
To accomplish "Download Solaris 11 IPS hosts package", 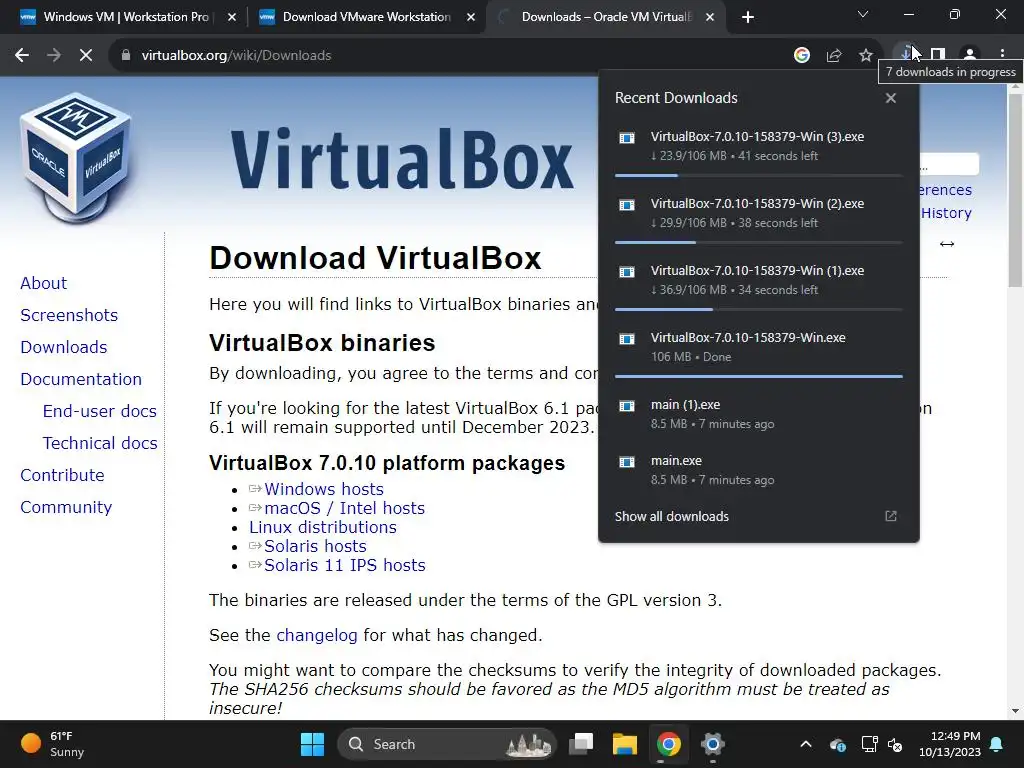I will (x=344, y=565).
